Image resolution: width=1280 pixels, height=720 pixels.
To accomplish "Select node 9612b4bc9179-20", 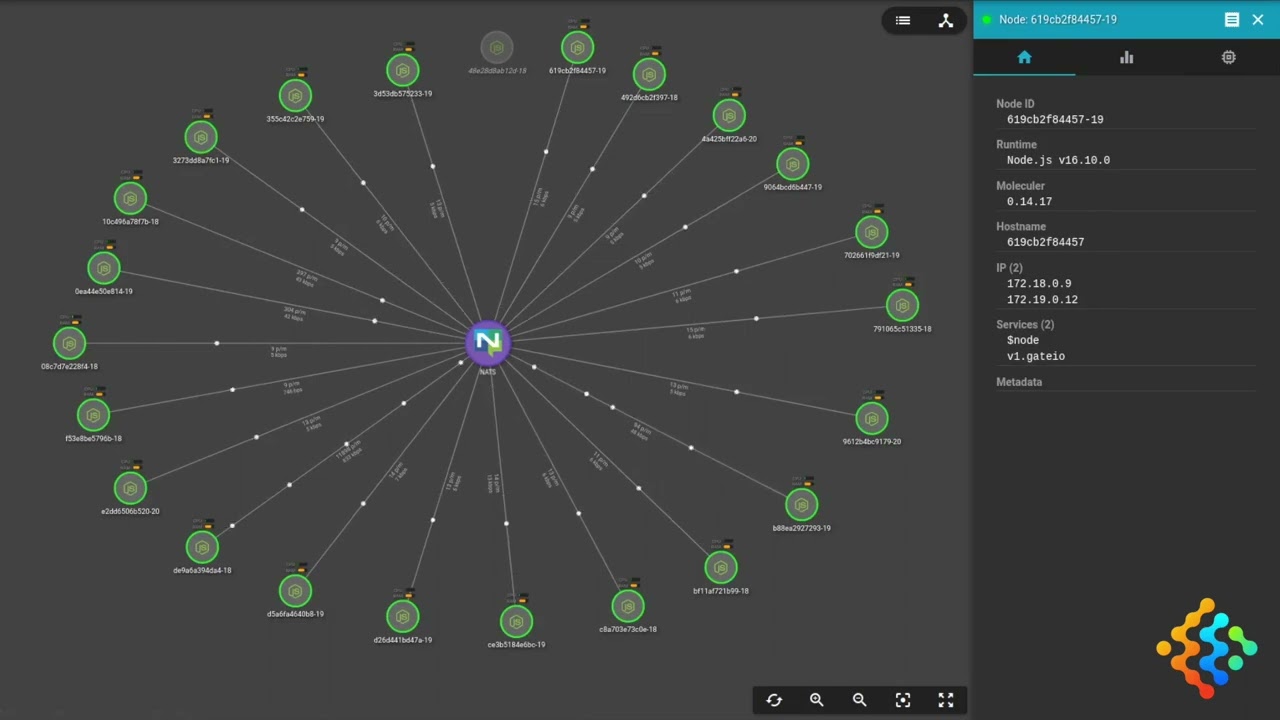I will pyautogui.click(x=872, y=418).
